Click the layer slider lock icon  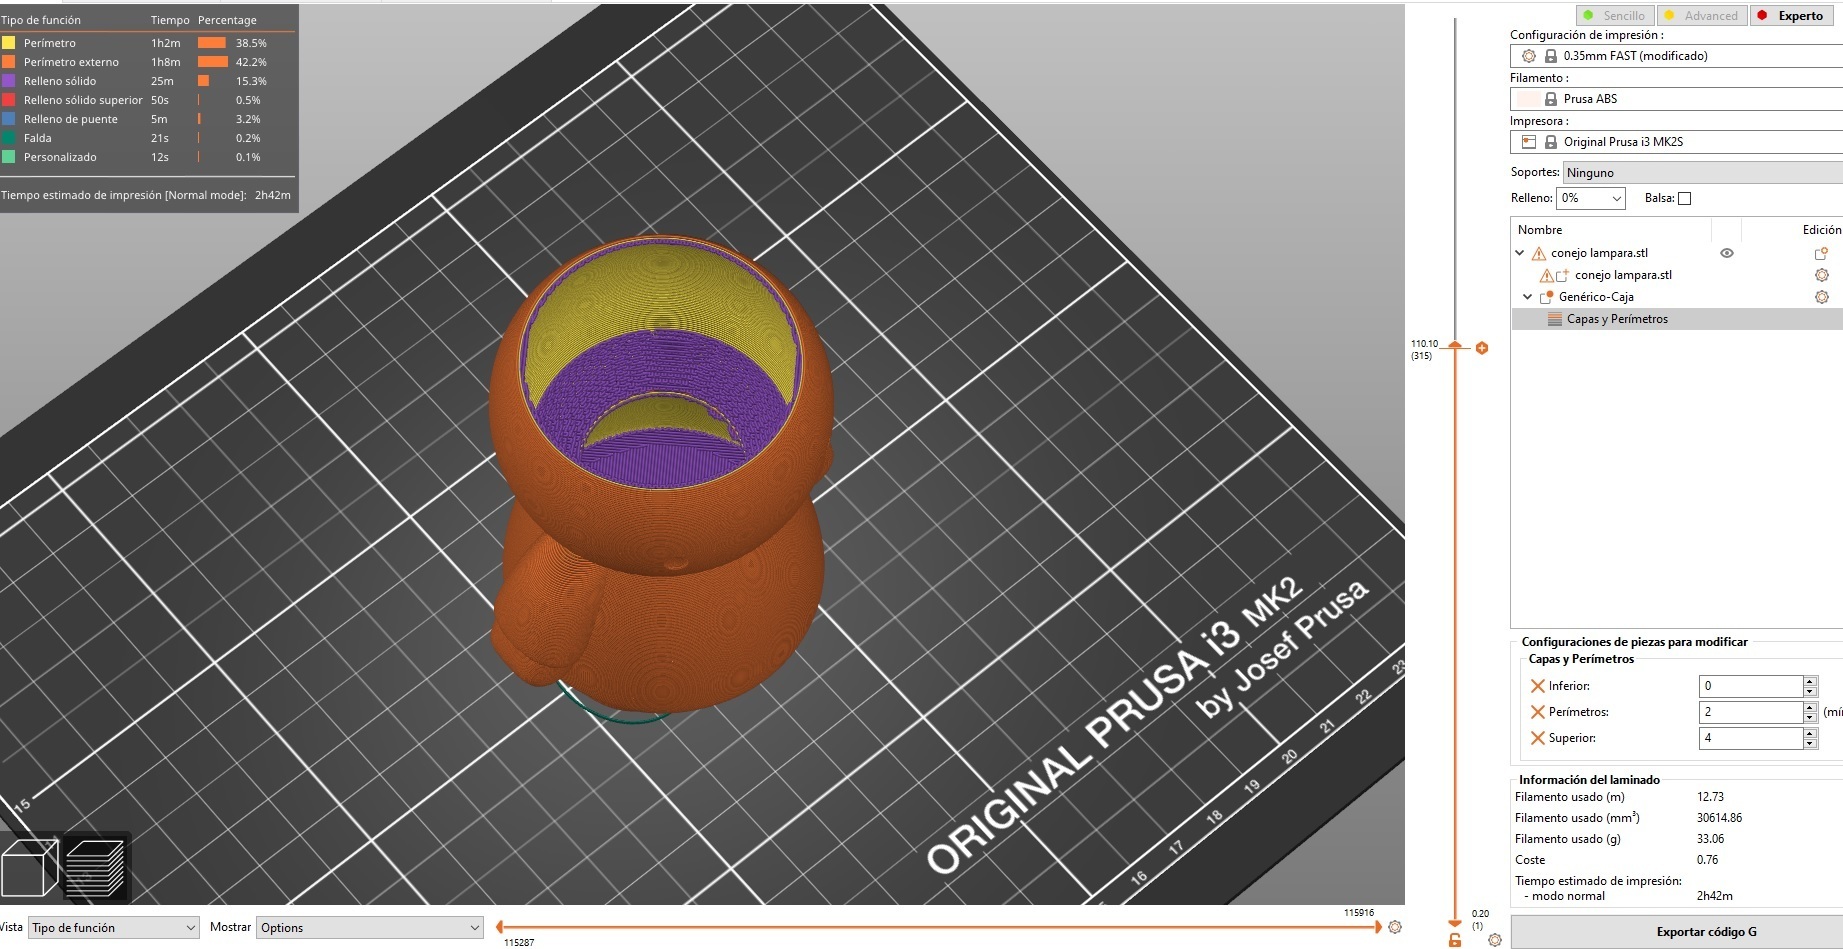1455,940
